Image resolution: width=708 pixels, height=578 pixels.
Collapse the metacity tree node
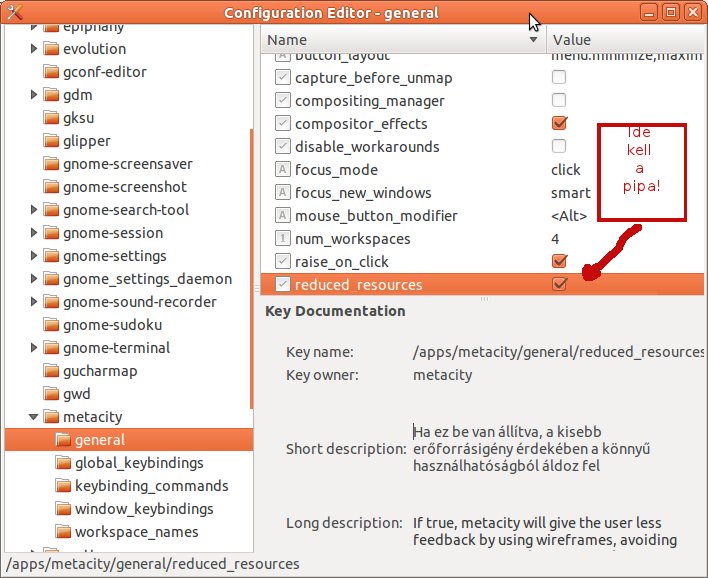coord(33,416)
